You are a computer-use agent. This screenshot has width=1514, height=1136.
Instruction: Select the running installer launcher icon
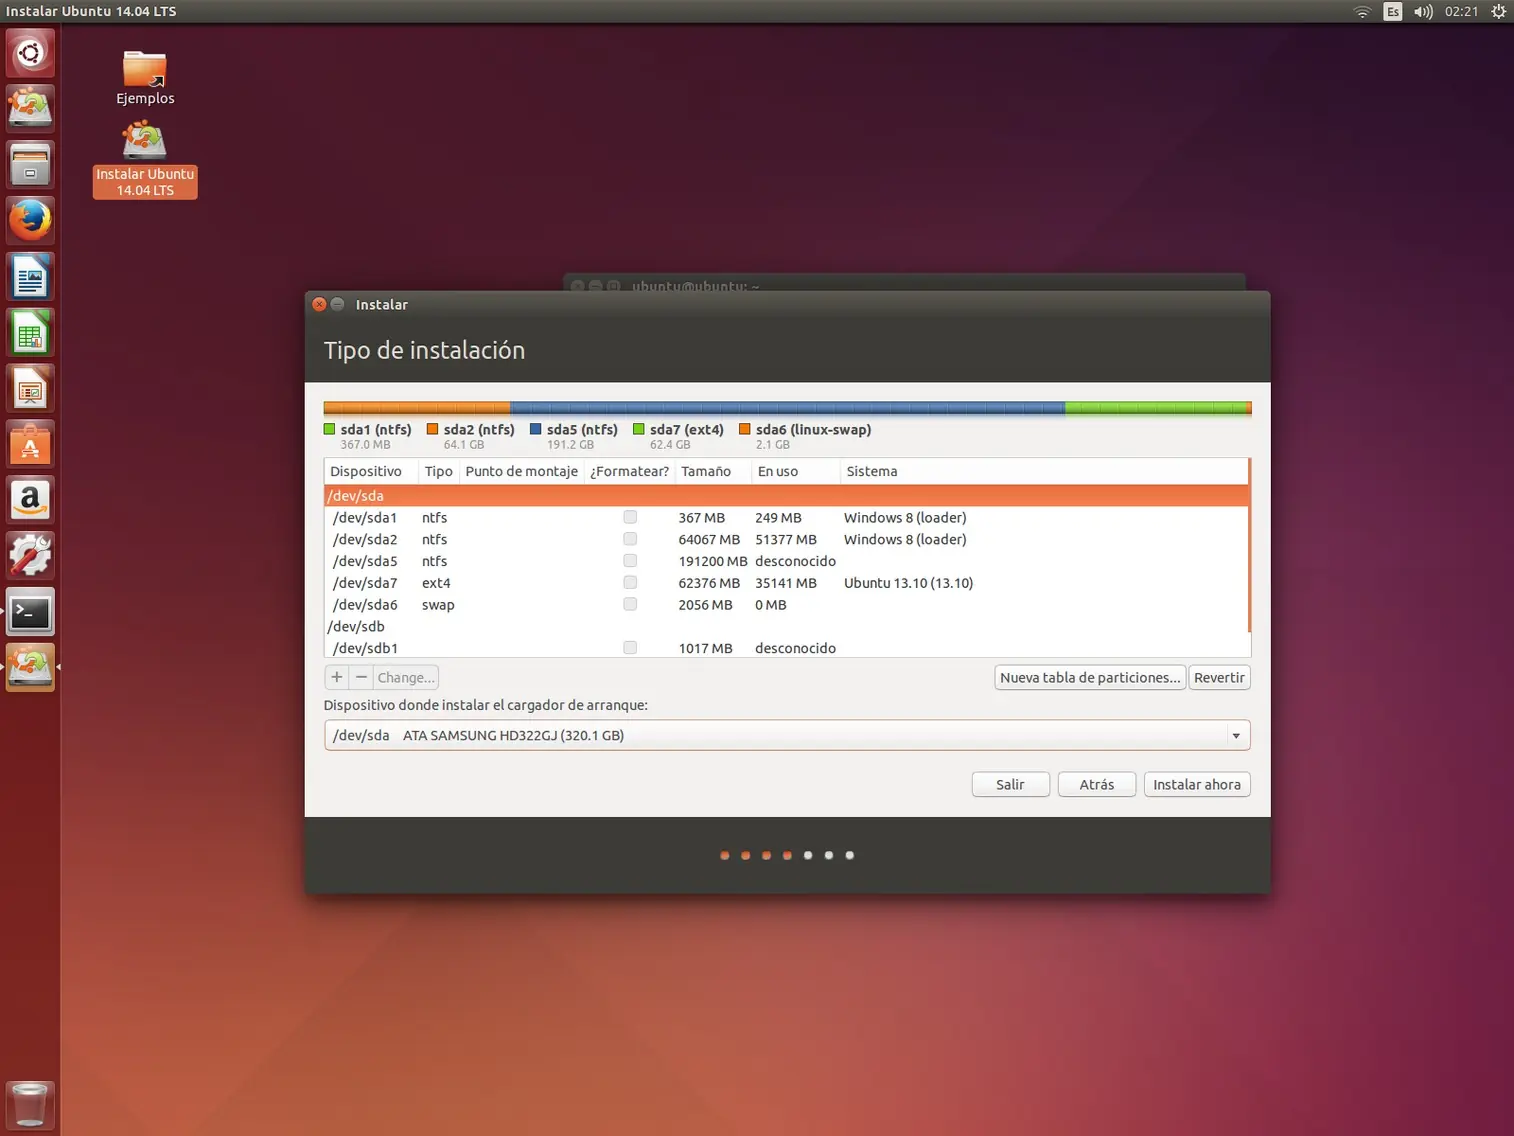[30, 667]
